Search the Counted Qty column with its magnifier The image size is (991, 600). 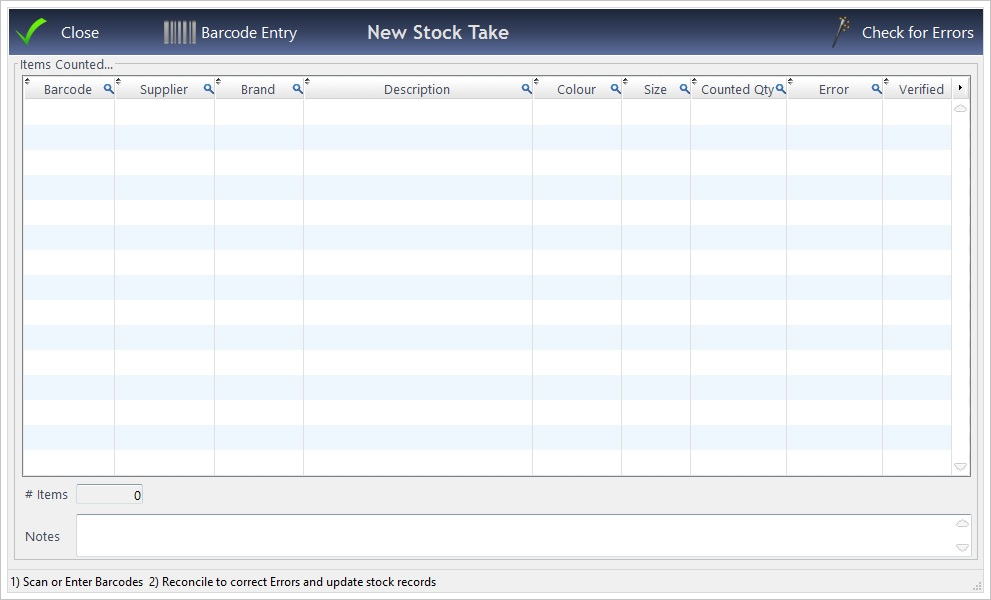[x=781, y=89]
